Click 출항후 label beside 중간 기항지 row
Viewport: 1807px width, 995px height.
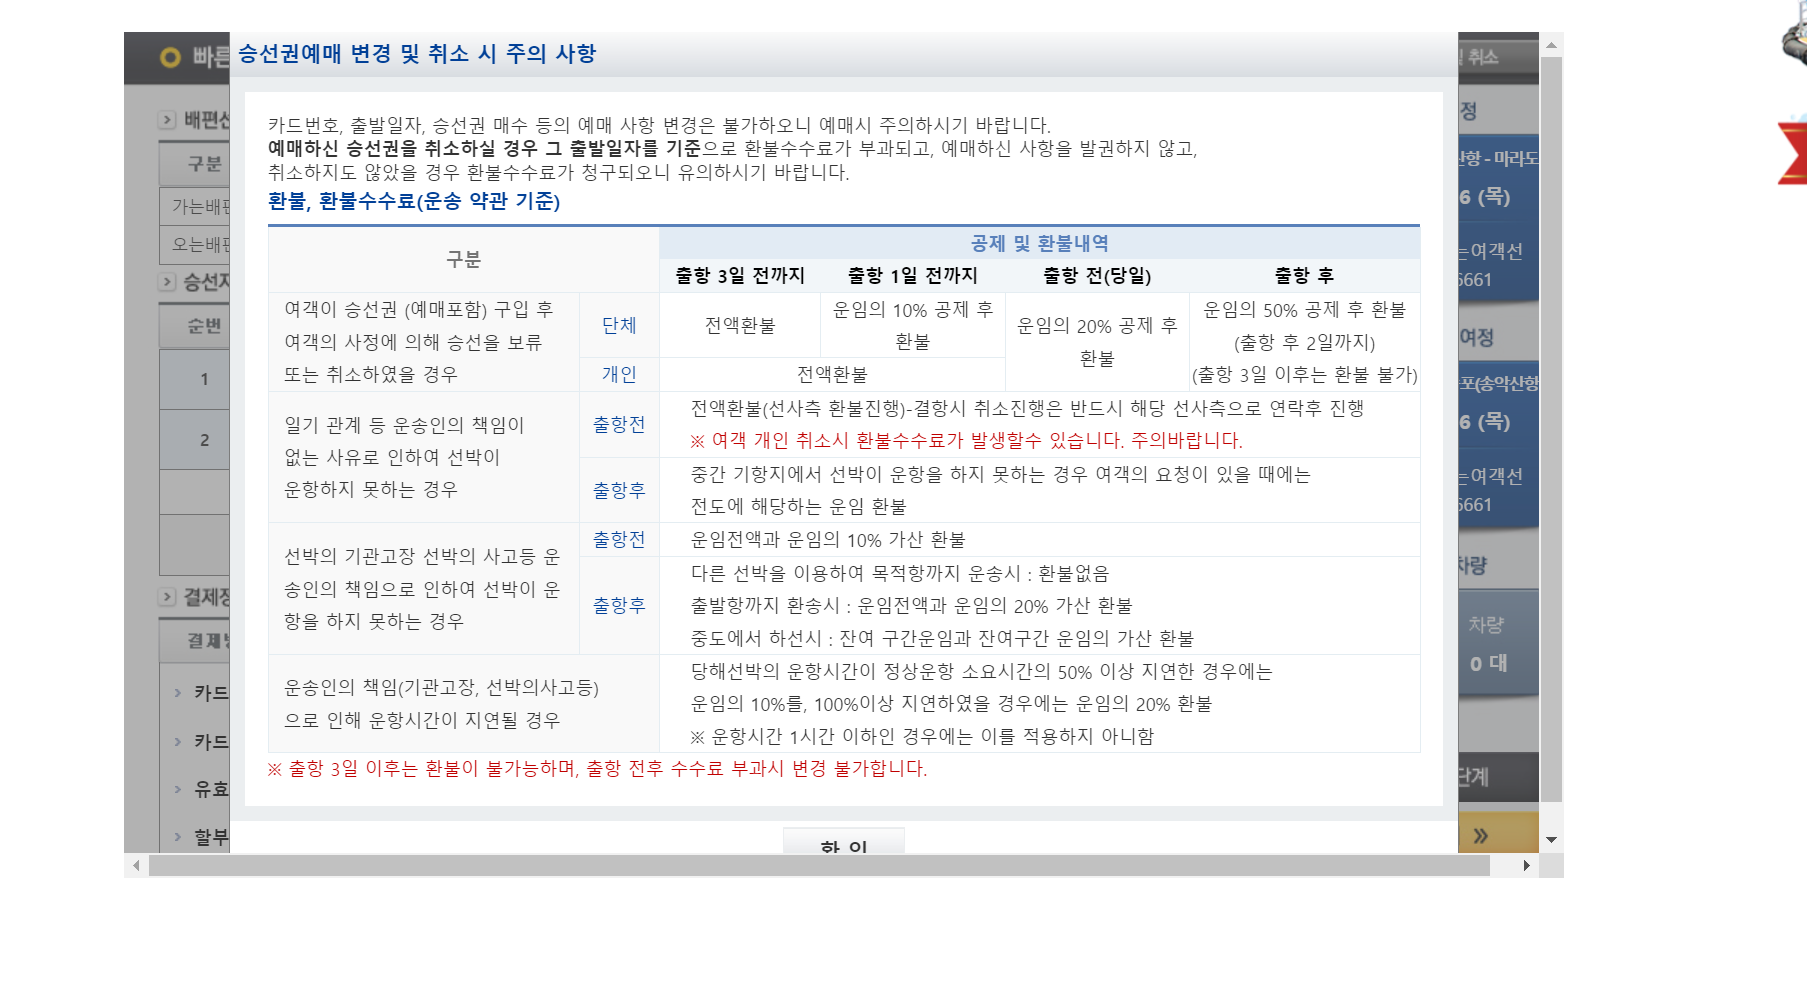619,490
